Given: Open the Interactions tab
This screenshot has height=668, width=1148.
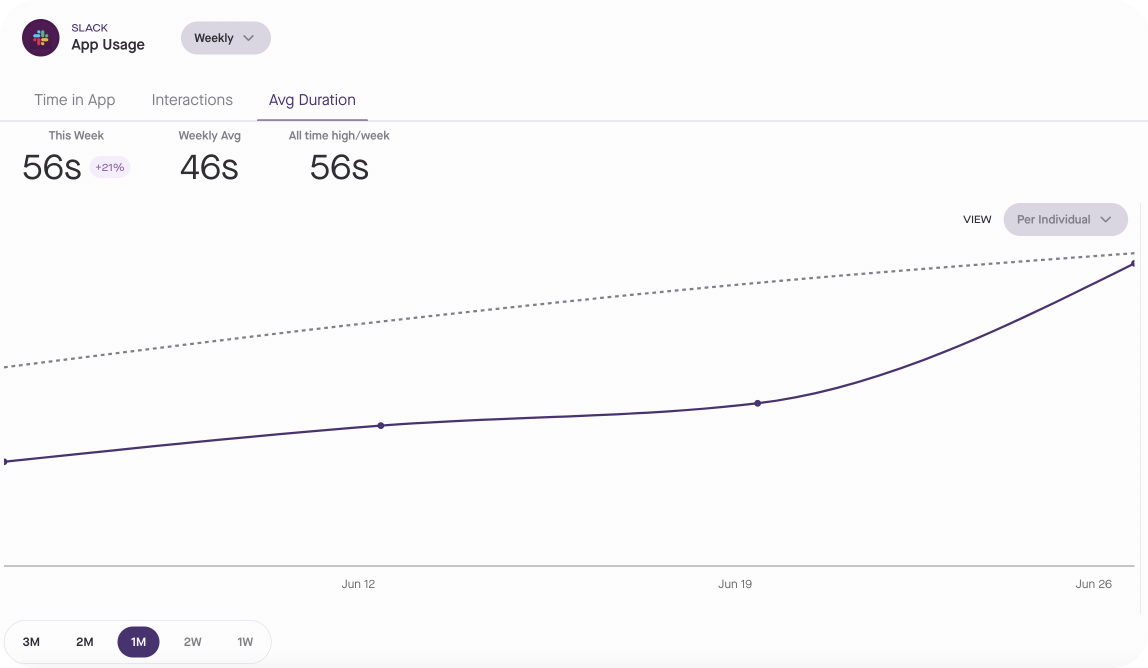Looking at the screenshot, I should click(191, 99).
